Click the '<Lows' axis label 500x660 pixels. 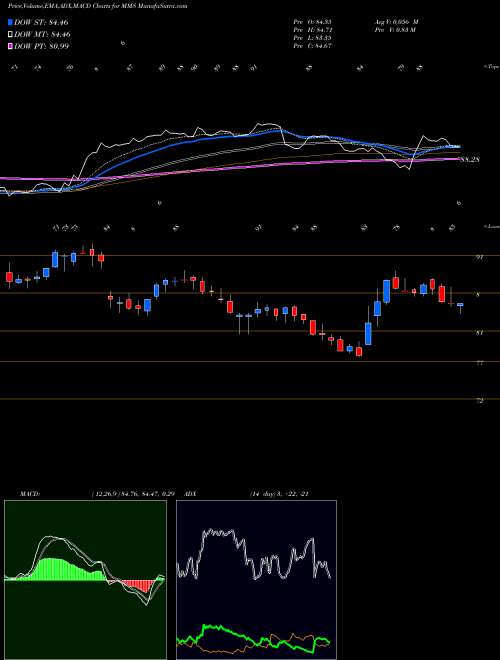[x=491, y=226]
